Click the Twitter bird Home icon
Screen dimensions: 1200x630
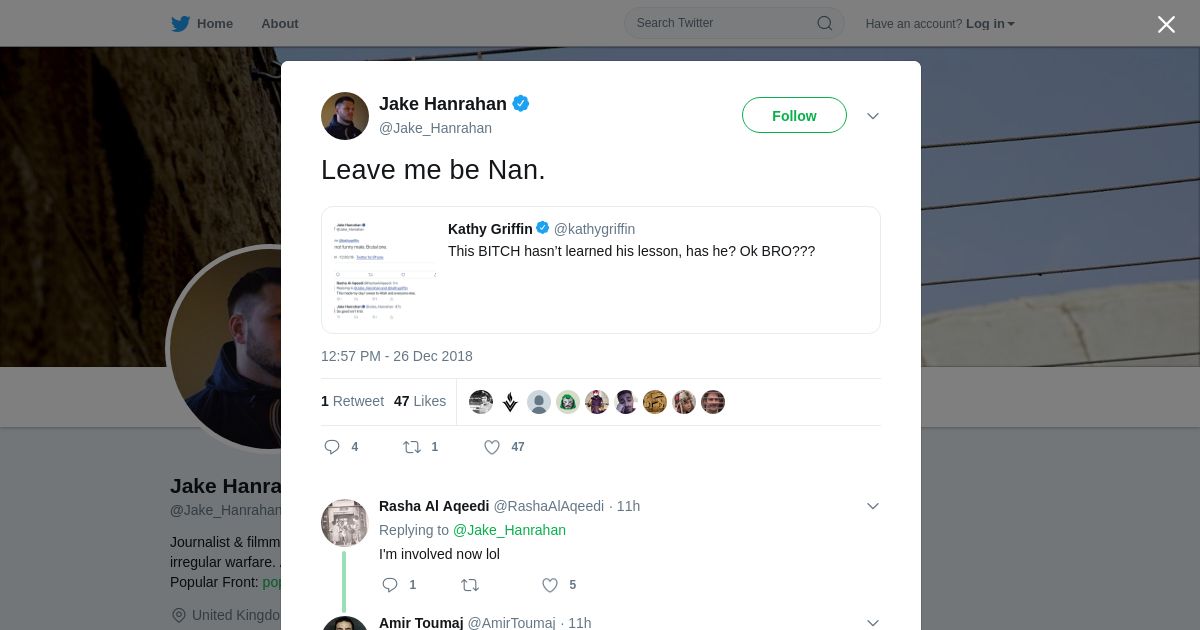click(x=180, y=24)
